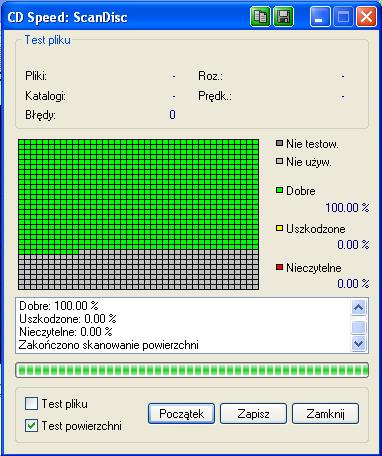Close the CD Speed ScanDisc window
The width and height of the screenshot is (382, 456).
tap(366, 17)
